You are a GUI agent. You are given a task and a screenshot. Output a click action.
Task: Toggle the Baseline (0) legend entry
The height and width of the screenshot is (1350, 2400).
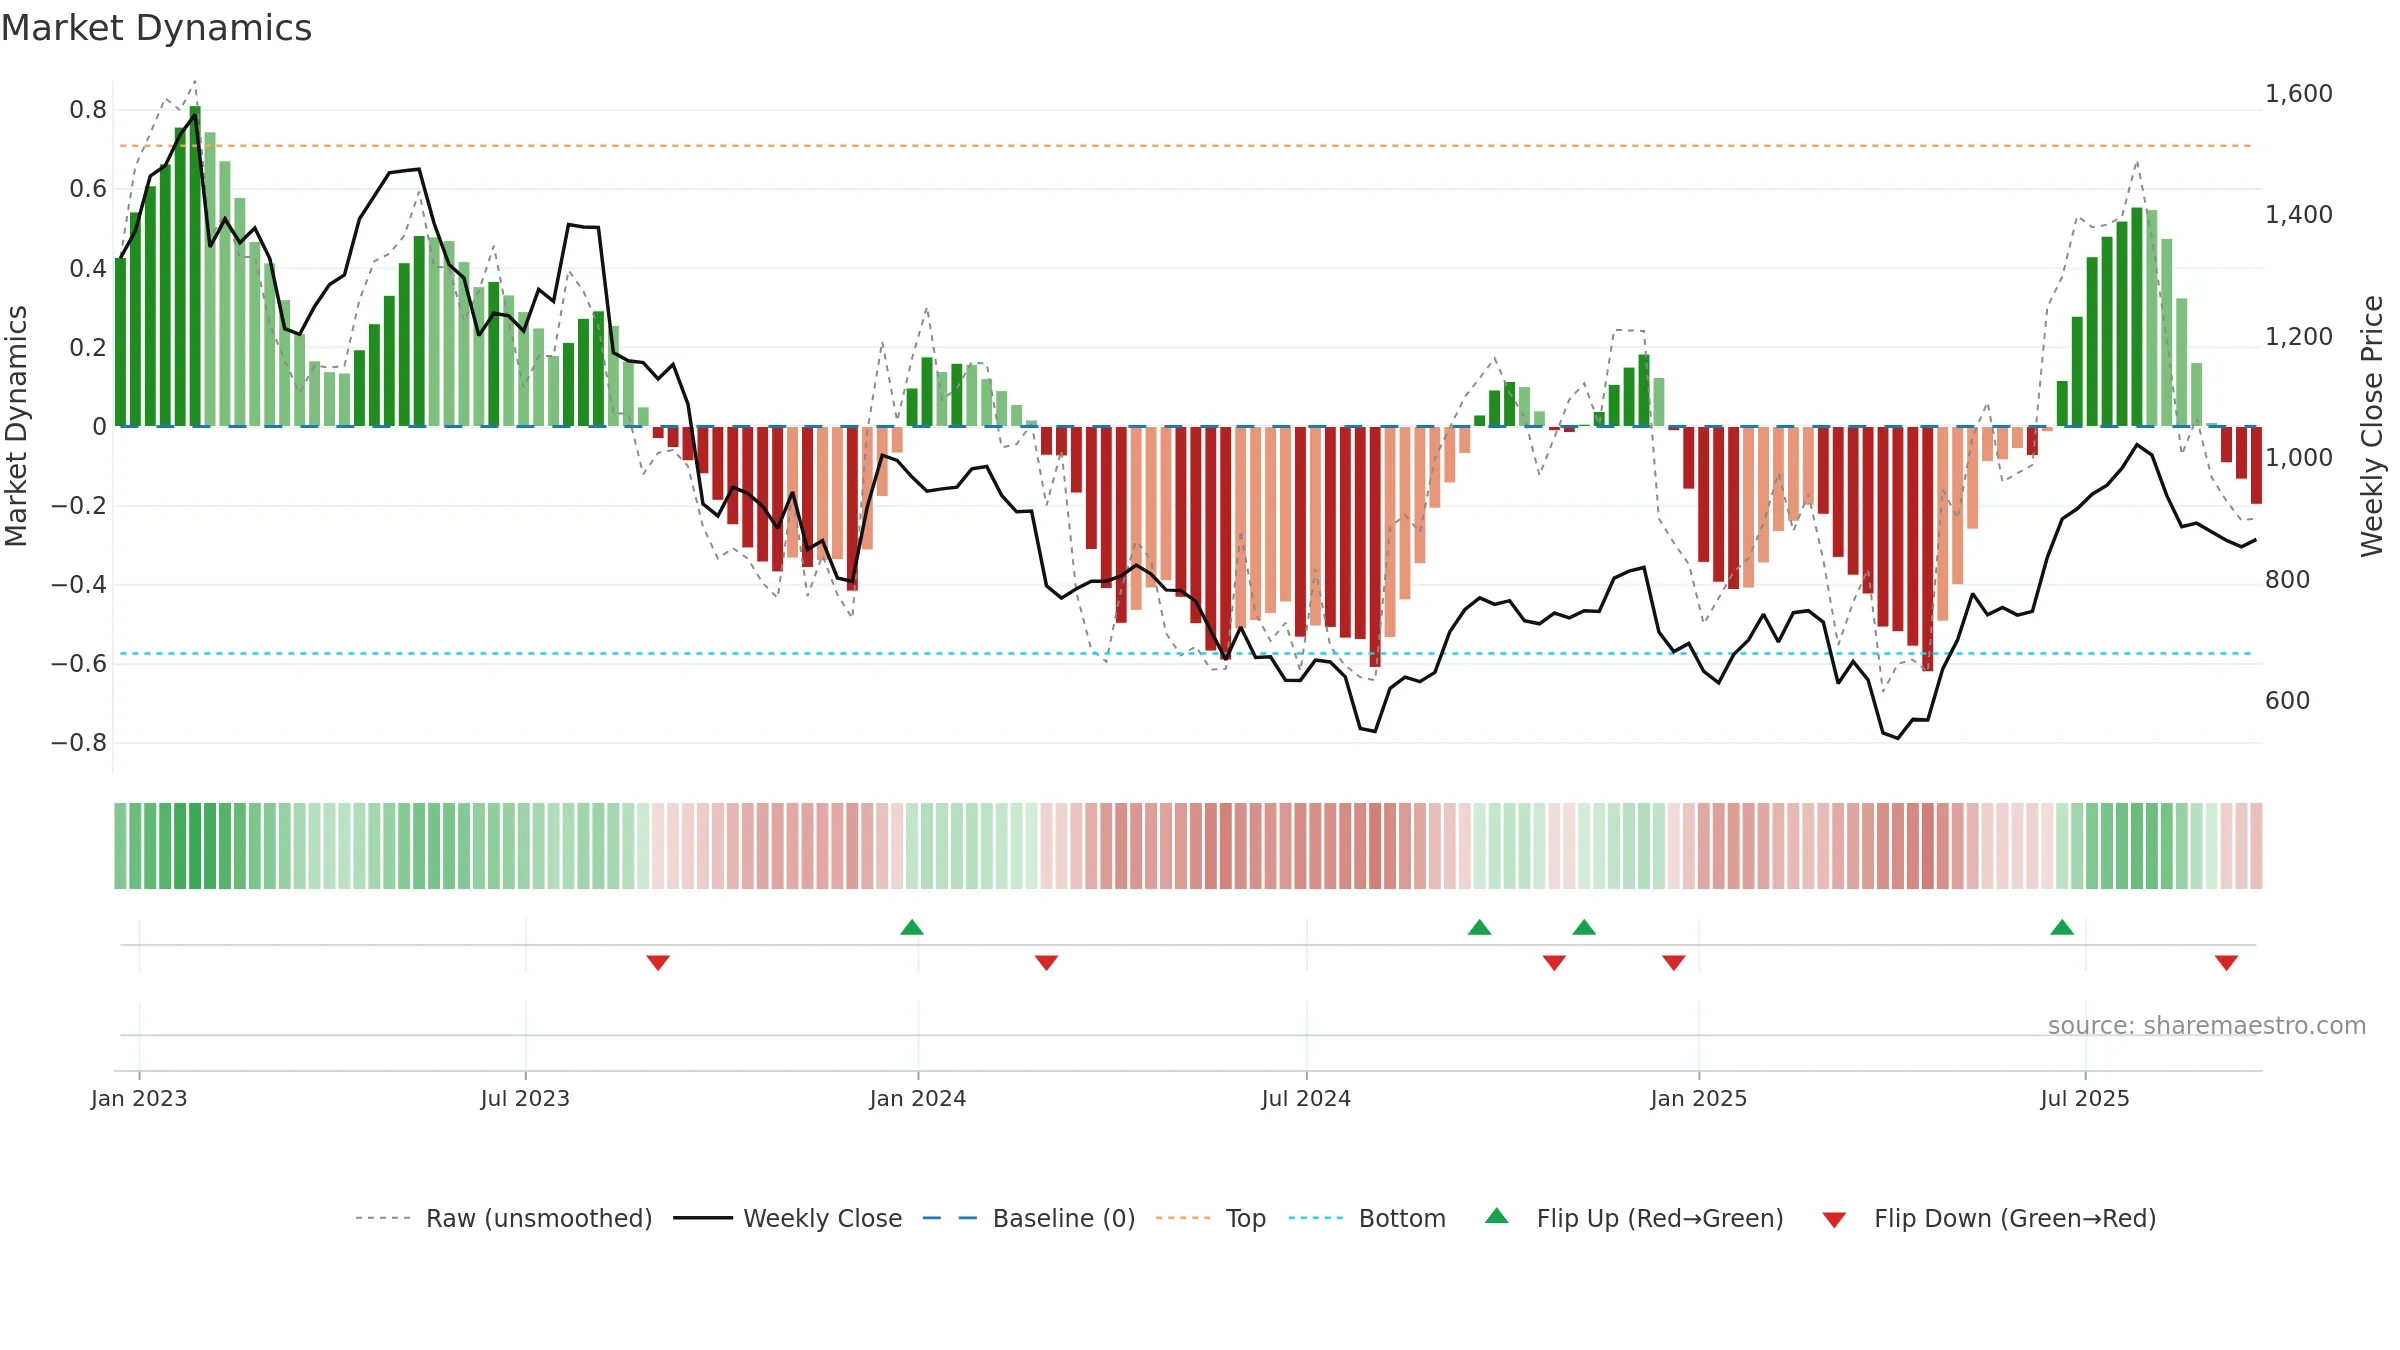[1029, 1218]
